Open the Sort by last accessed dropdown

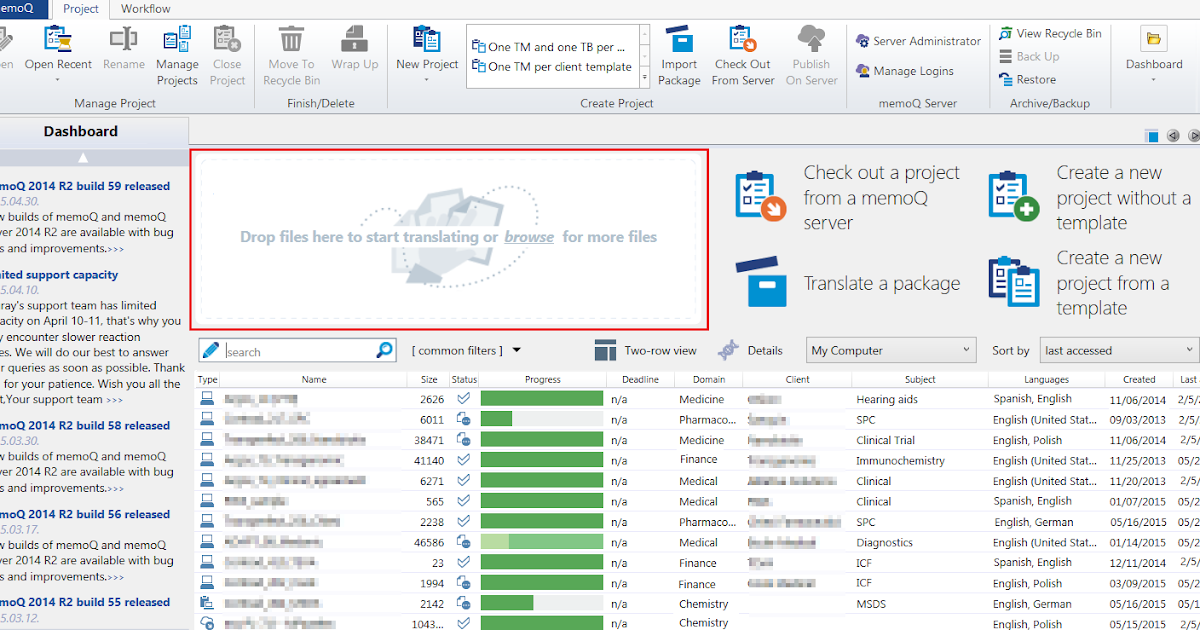1119,351
